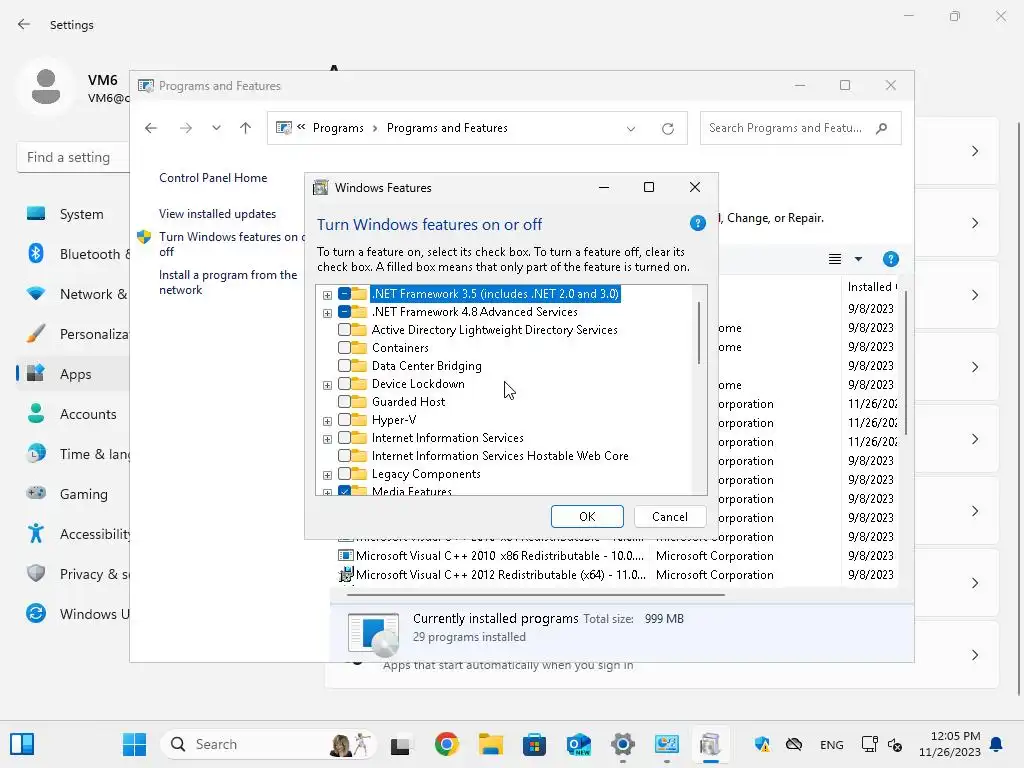
Task: Click the refresh button beside the address bar
Action: click(667, 129)
